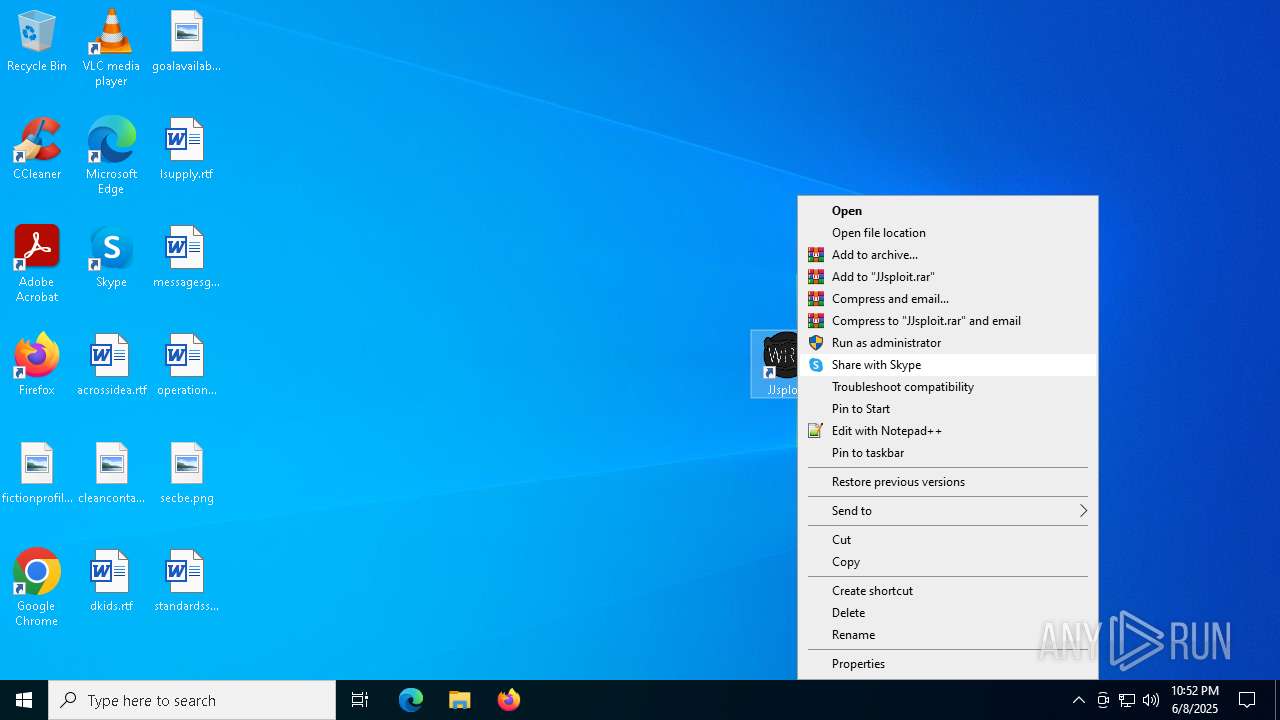Select the messagesg... document icon
Image resolution: width=1280 pixels, height=720 pixels.
(x=186, y=258)
